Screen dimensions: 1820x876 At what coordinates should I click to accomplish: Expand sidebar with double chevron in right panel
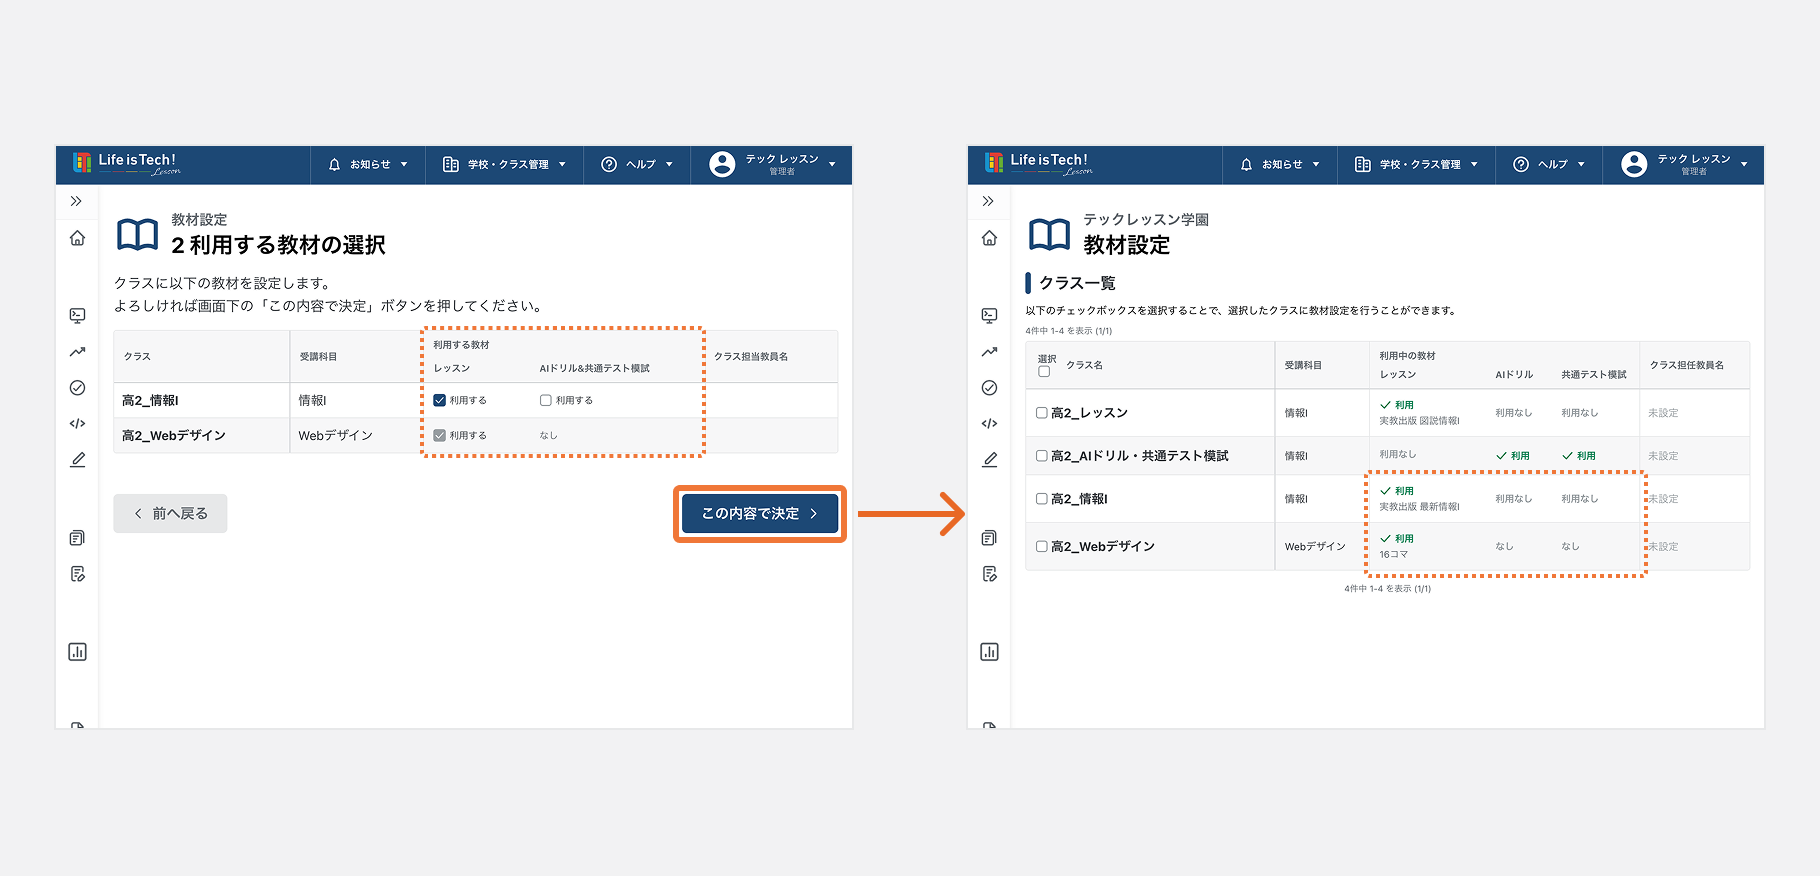[x=988, y=201]
